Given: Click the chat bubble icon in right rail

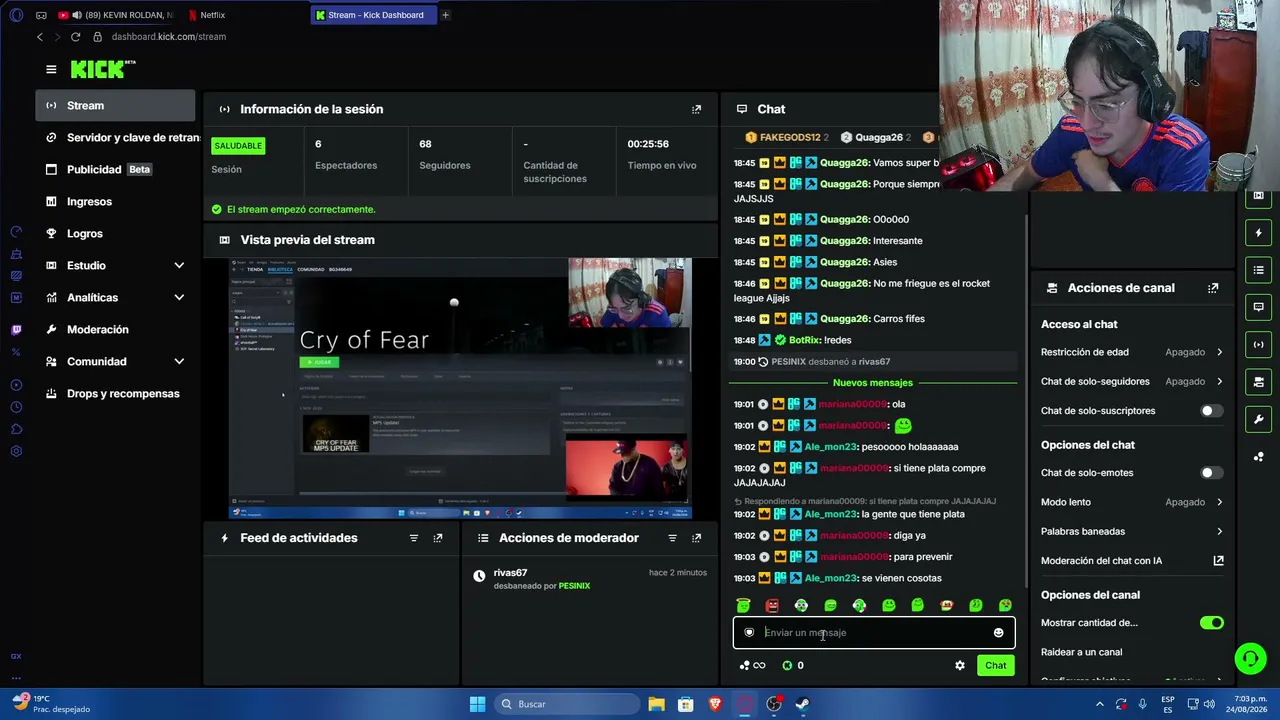Looking at the screenshot, I should click(x=1259, y=307).
